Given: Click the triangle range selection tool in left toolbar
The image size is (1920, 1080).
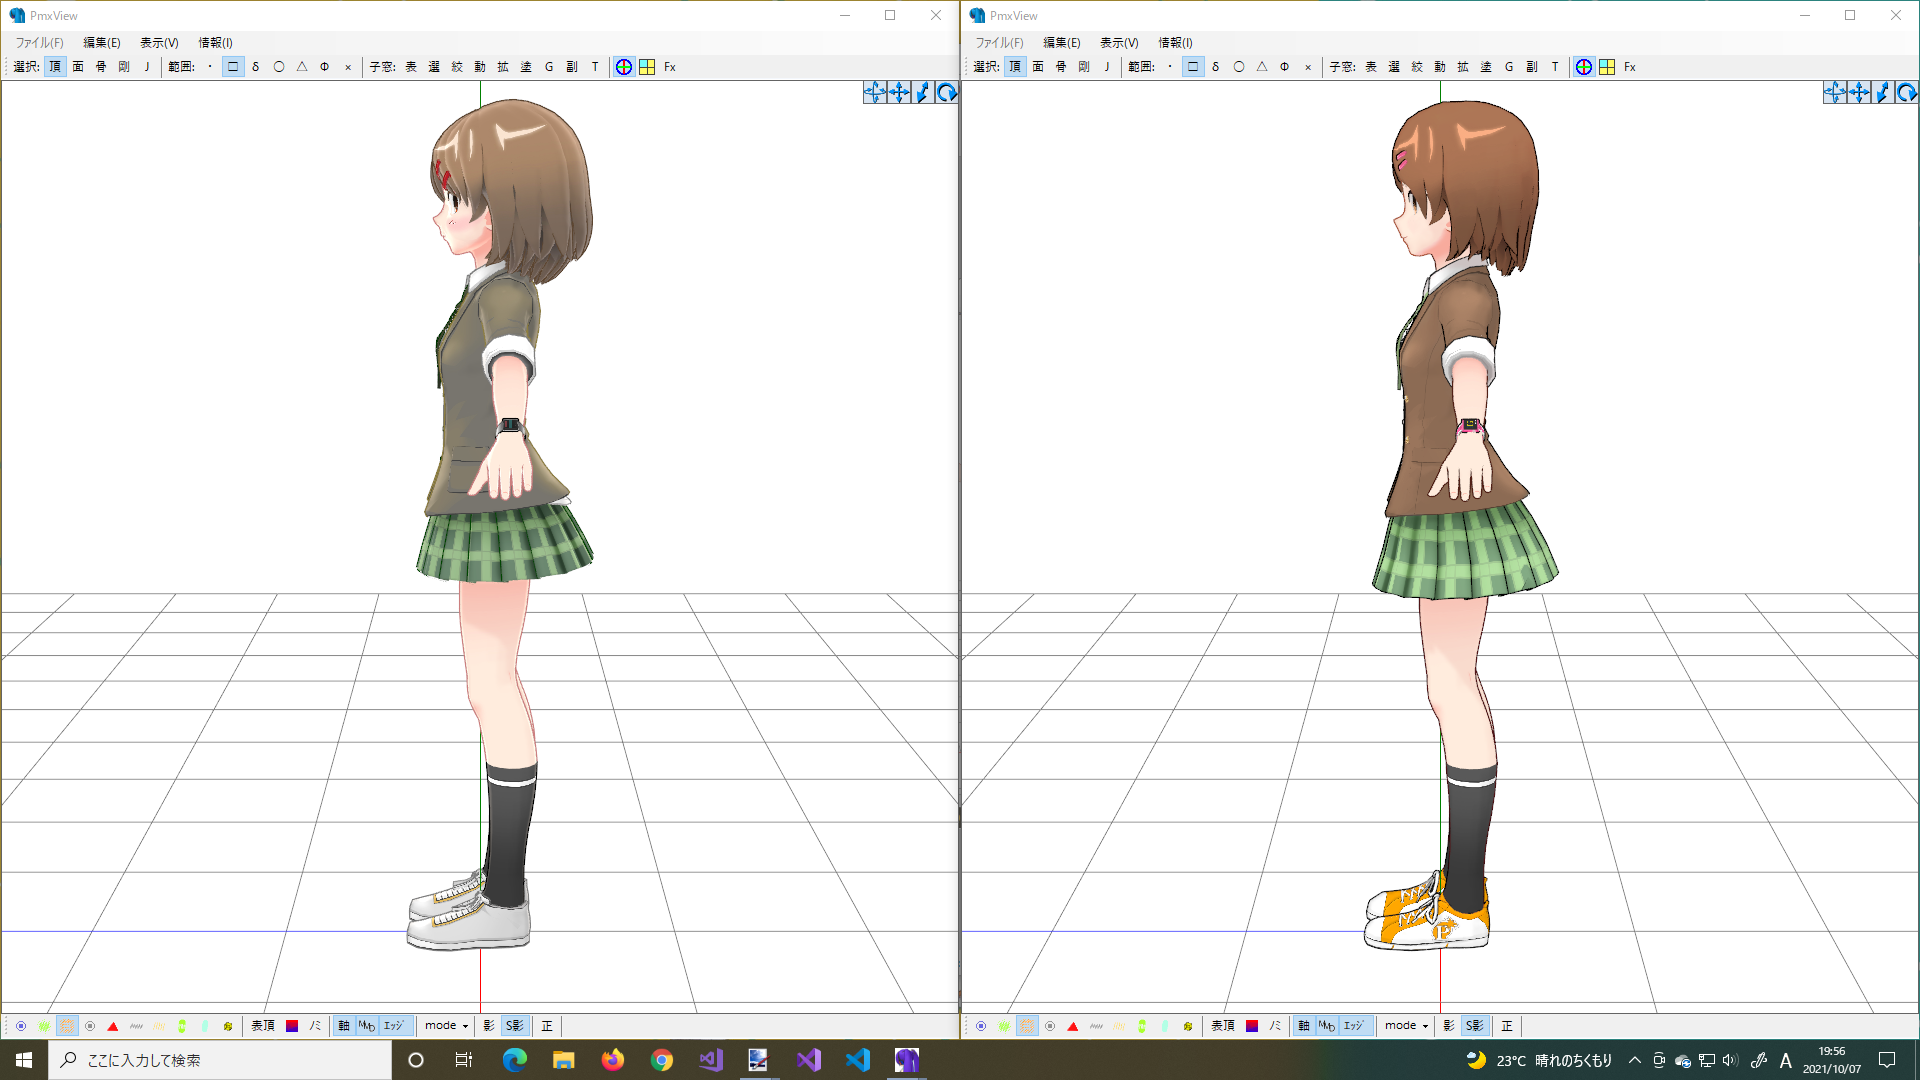Looking at the screenshot, I should 302,67.
